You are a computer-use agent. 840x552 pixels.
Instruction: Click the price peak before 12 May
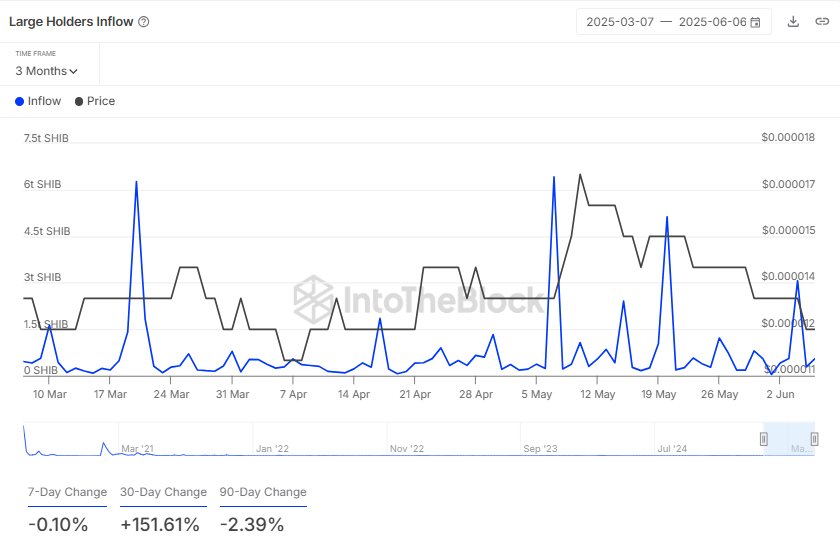(x=580, y=174)
